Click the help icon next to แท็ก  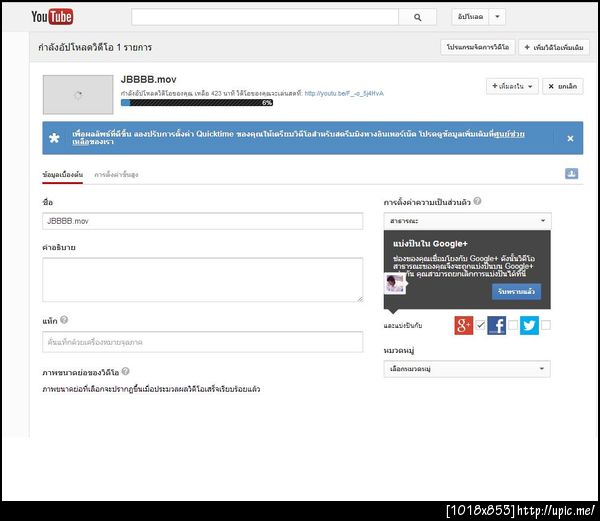(64, 320)
